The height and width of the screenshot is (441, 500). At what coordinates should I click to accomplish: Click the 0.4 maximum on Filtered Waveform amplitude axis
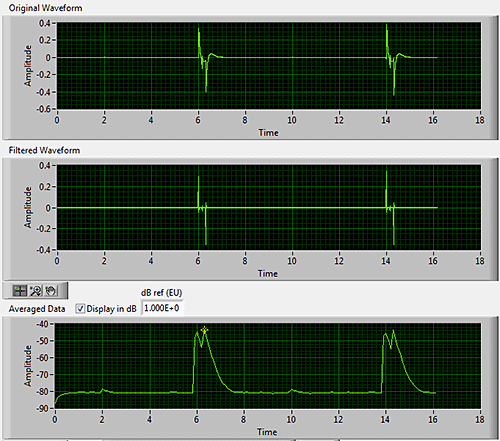click(45, 166)
